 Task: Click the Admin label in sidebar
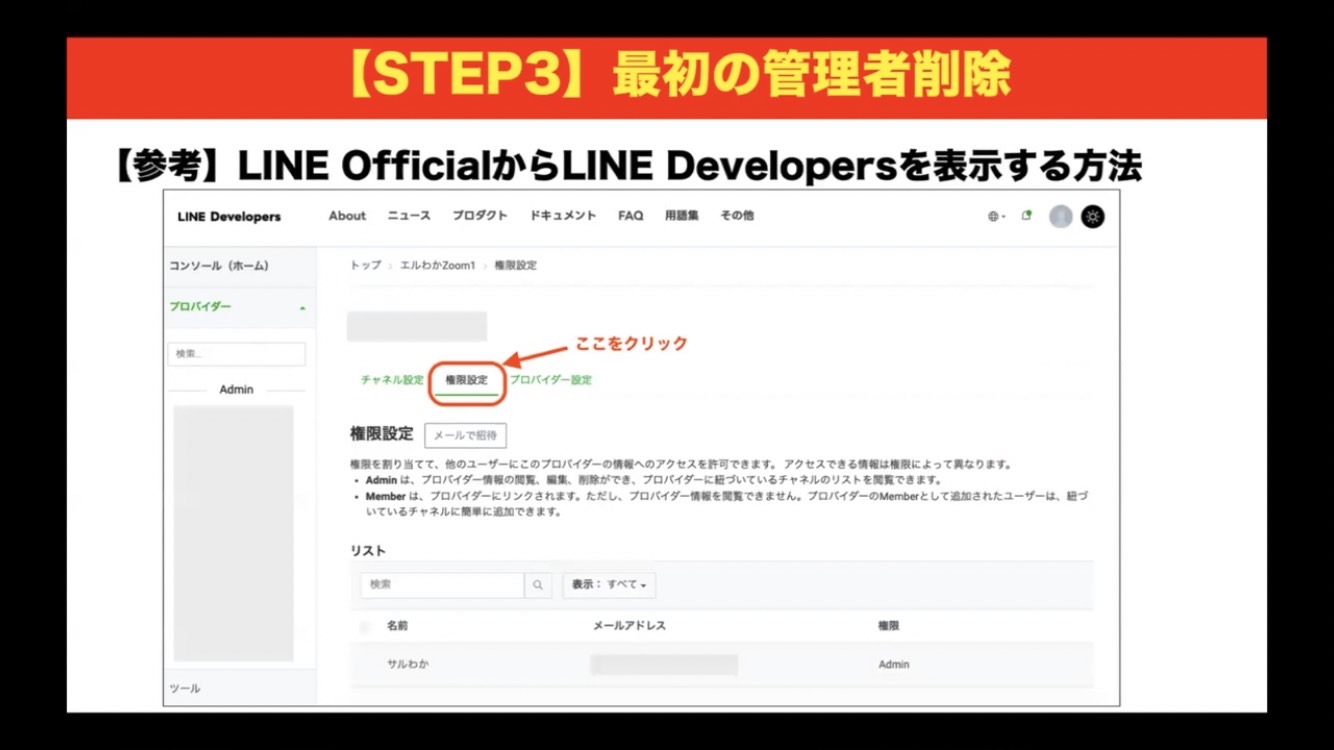tap(237, 390)
